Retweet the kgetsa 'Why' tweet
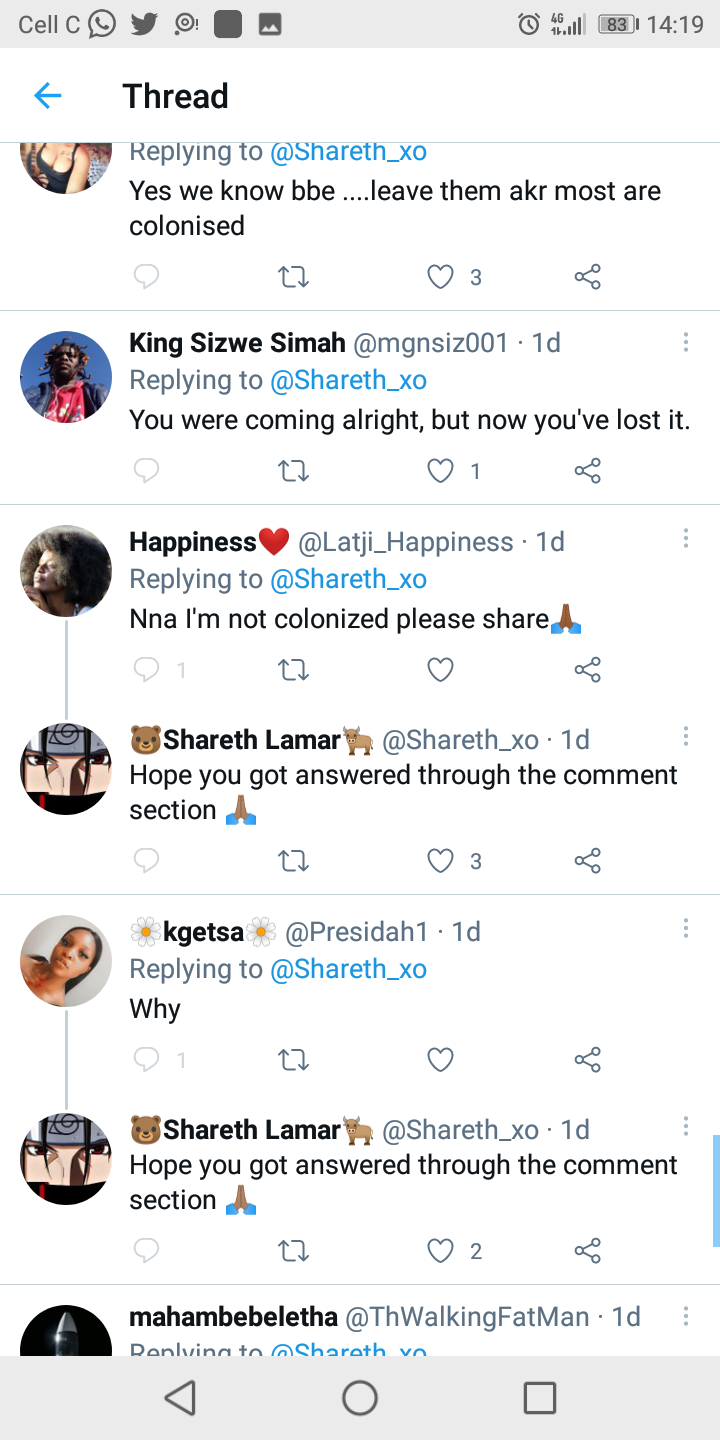Viewport: 720px width, 1440px height. (293, 1059)
